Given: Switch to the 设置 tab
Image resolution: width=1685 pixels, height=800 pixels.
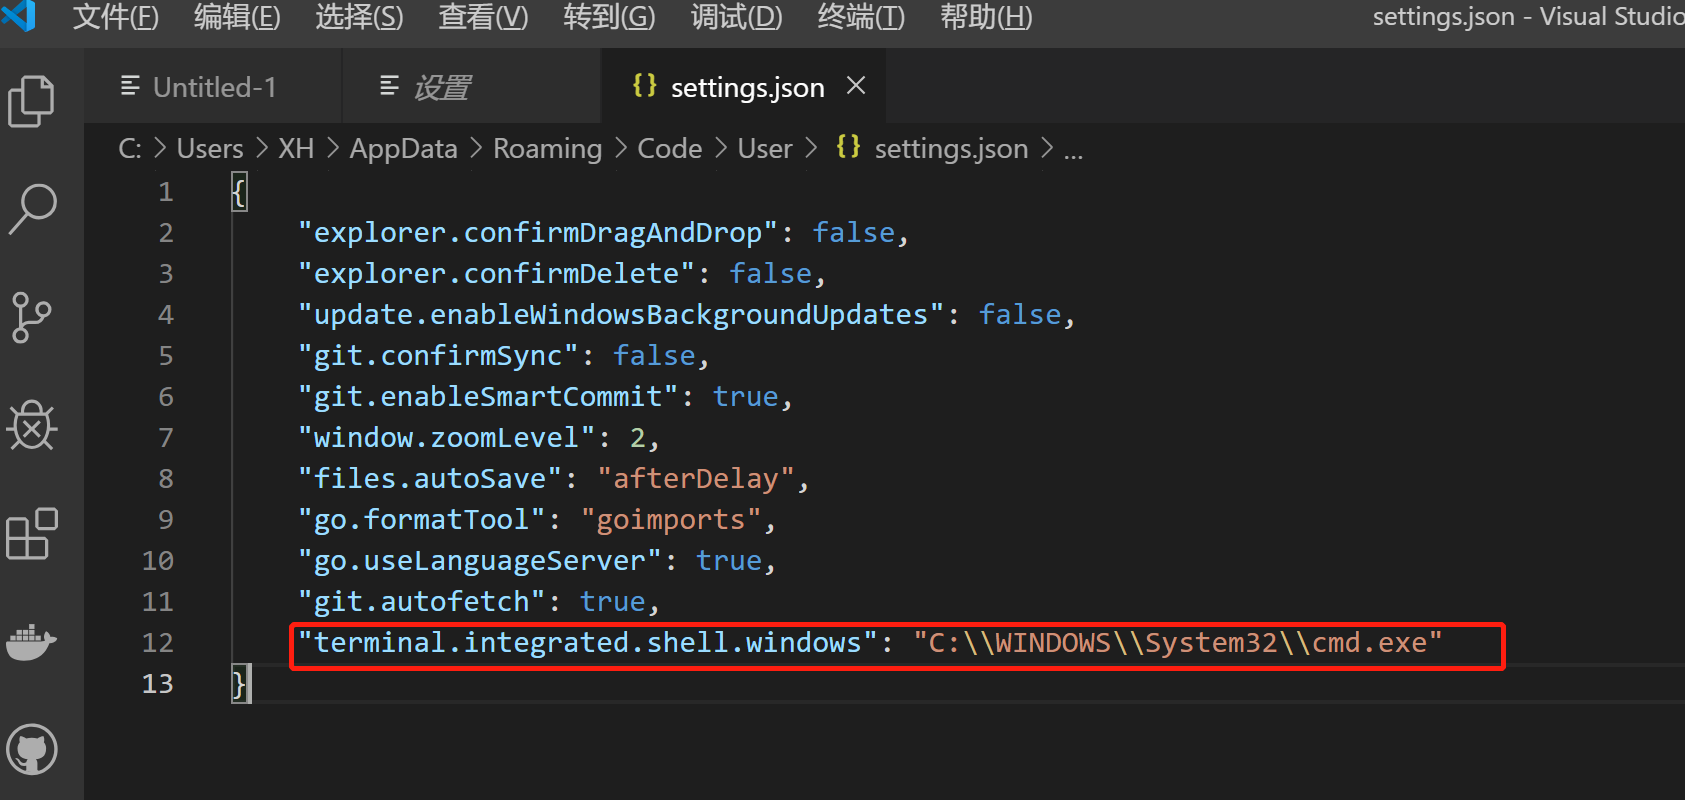Looking at the screenshot, I should tap(472, 87).
